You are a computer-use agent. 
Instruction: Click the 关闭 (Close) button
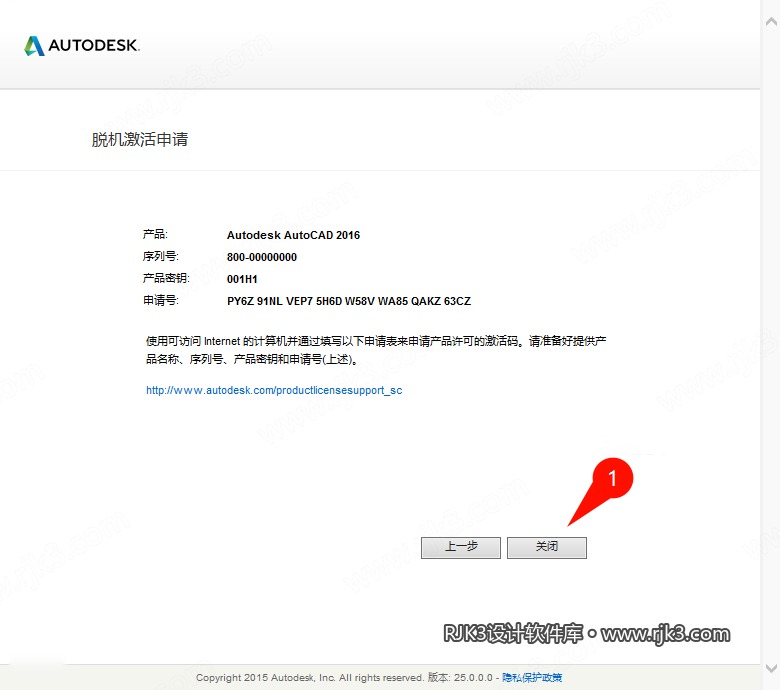pos(547,548)
